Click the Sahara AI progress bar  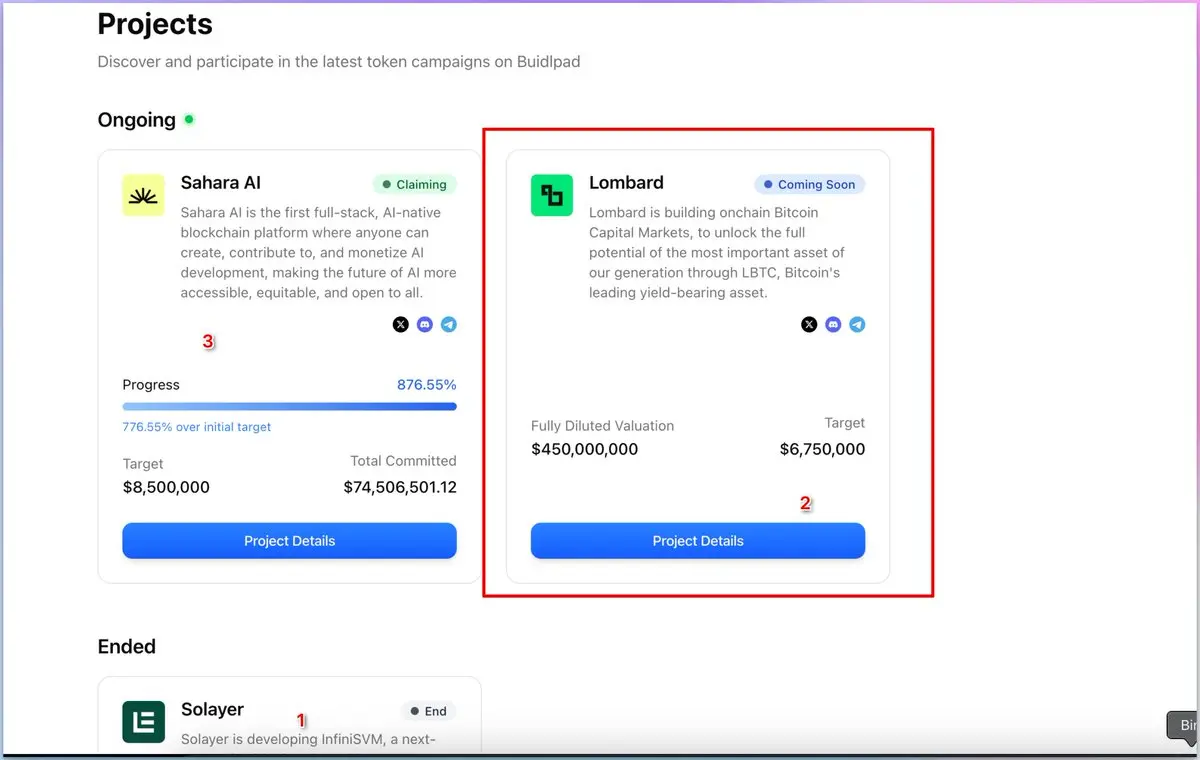(x=290, y=407)
